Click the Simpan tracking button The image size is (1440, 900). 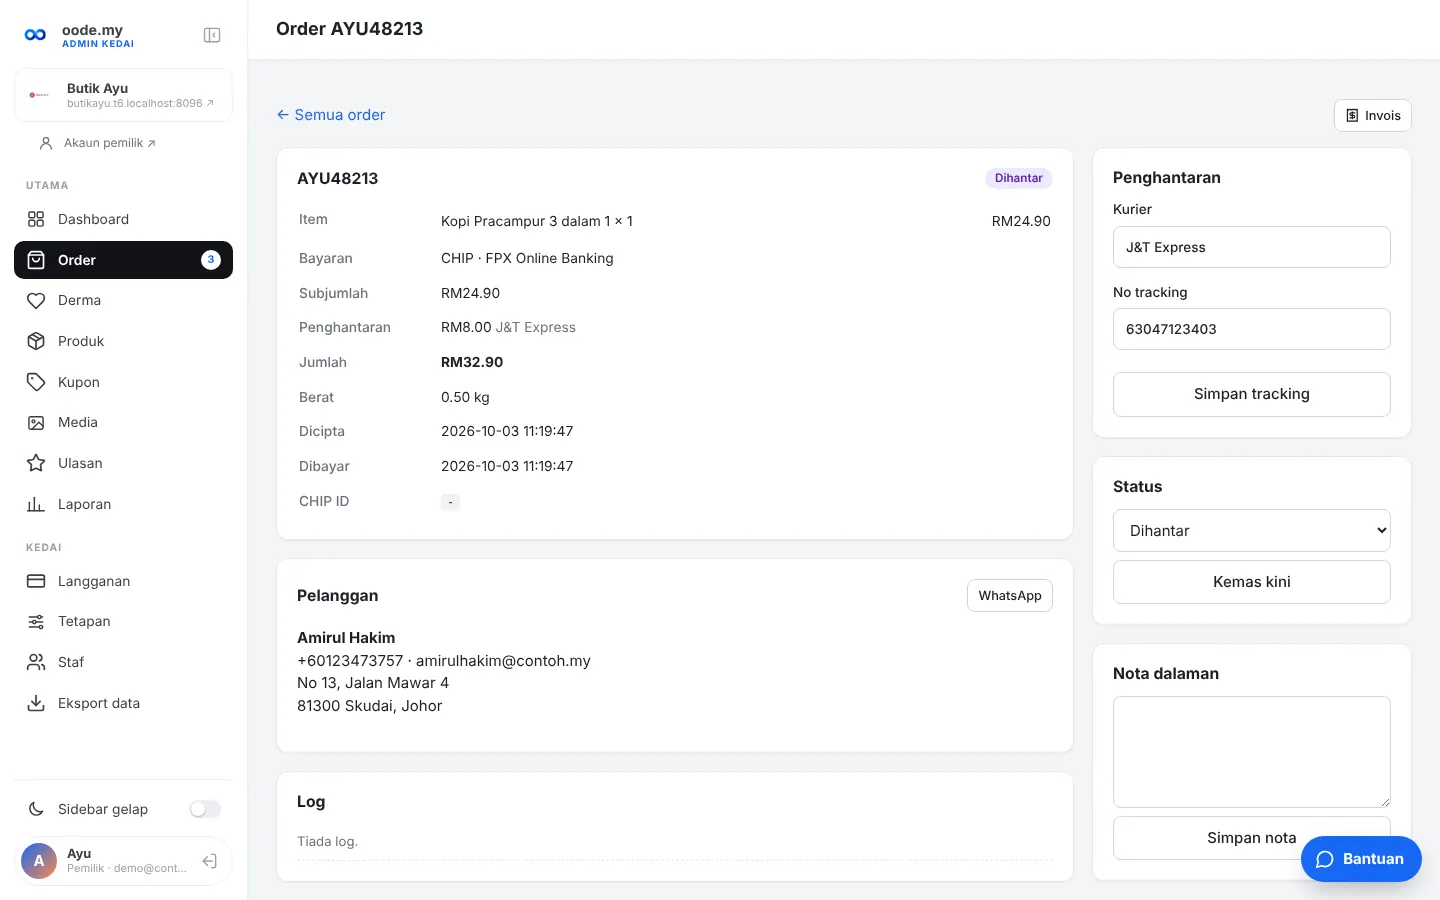pos(1252,394)
